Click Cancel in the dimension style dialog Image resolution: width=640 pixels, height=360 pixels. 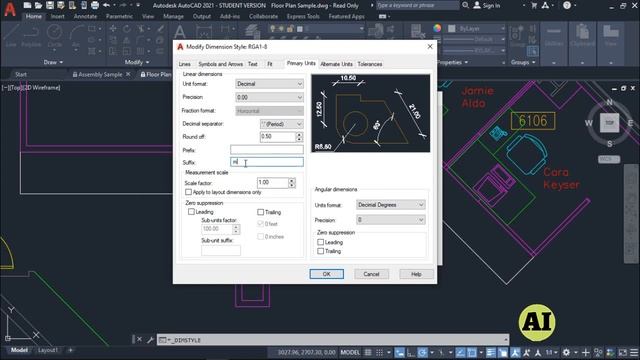coord(371,274)
